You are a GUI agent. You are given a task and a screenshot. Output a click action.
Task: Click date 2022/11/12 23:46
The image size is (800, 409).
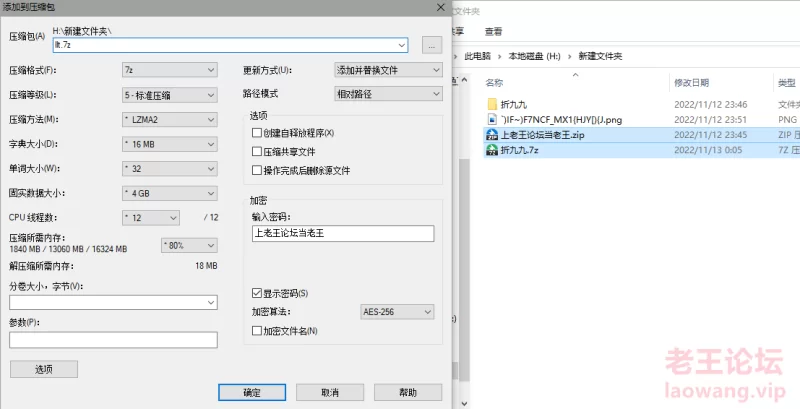click(x=711, y=105)
